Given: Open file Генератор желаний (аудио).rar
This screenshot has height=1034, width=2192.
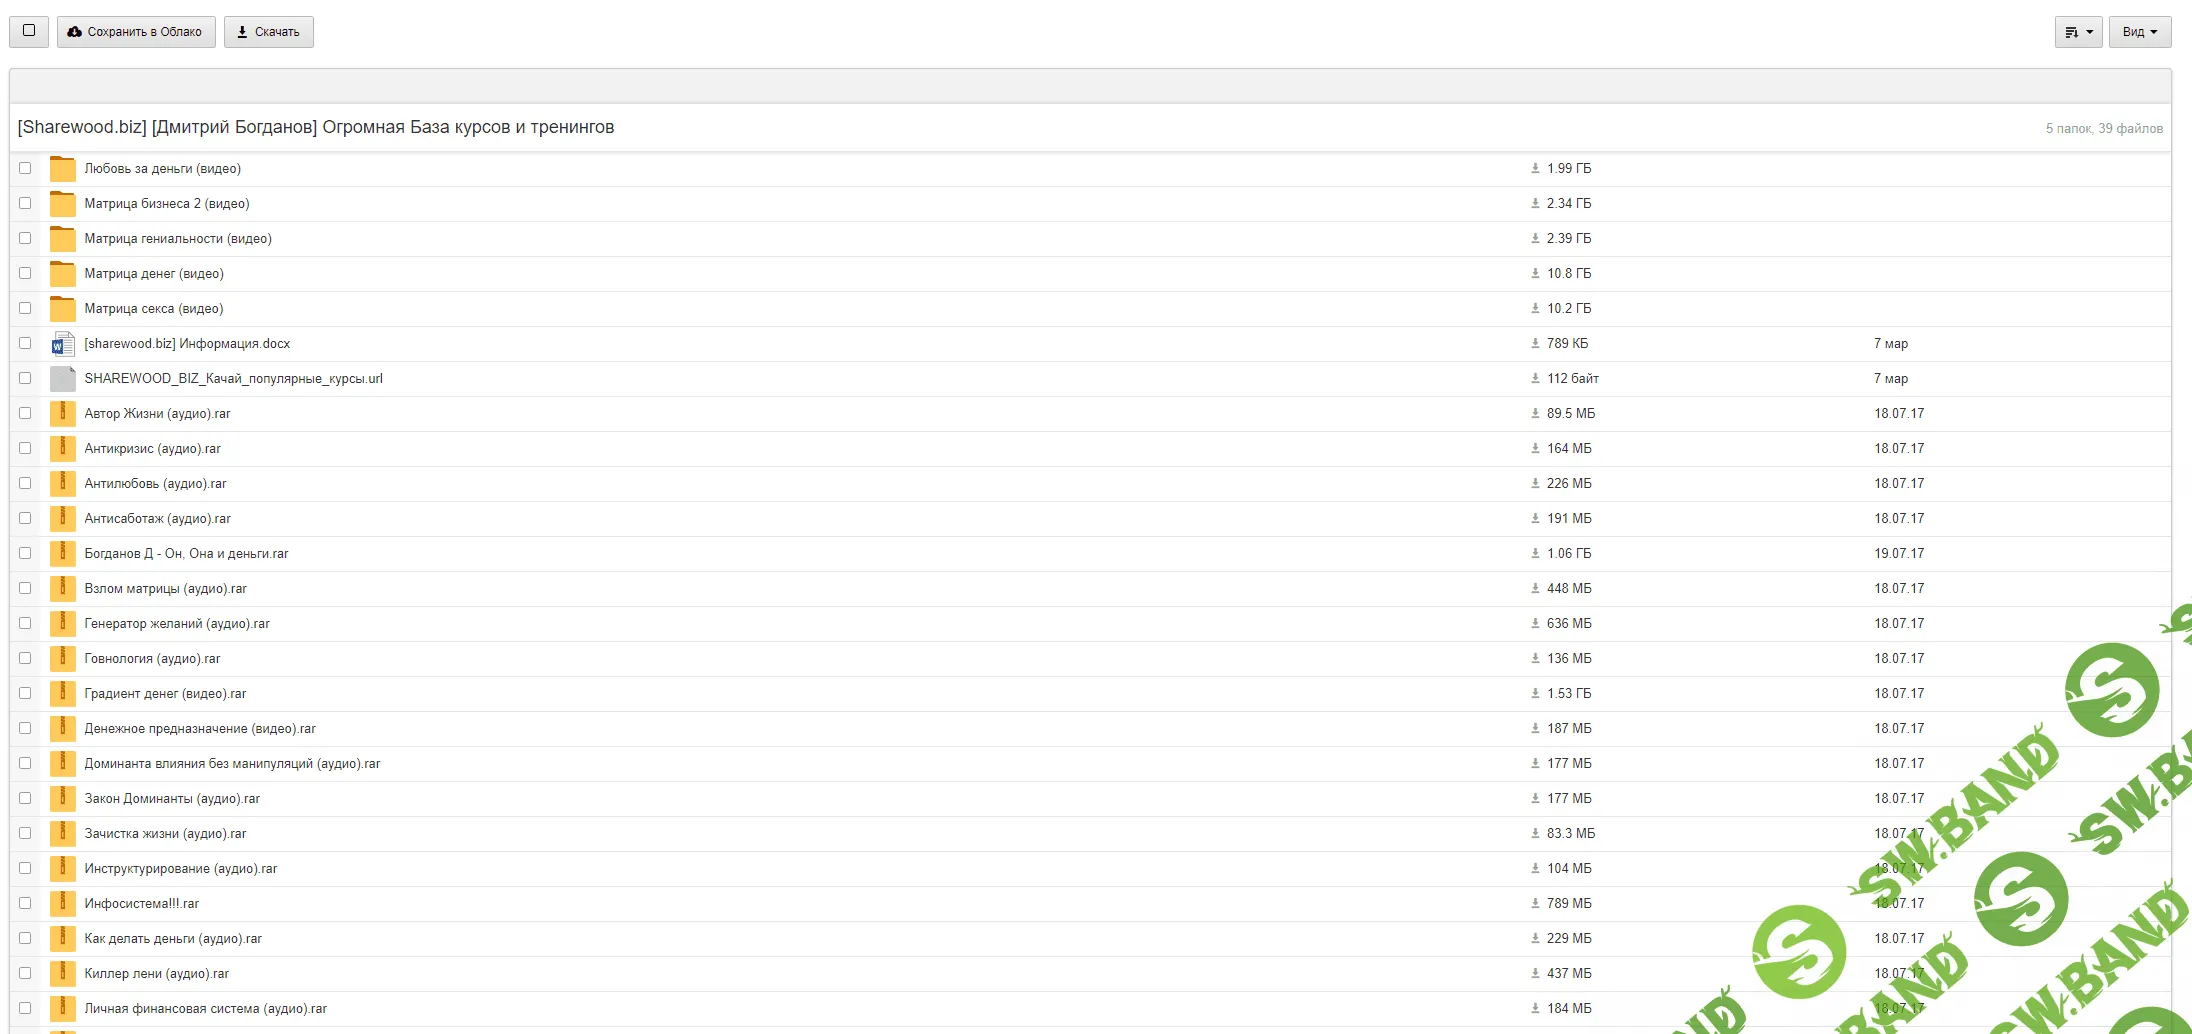Looking at the screenshot, I should (x=177, y=624).
